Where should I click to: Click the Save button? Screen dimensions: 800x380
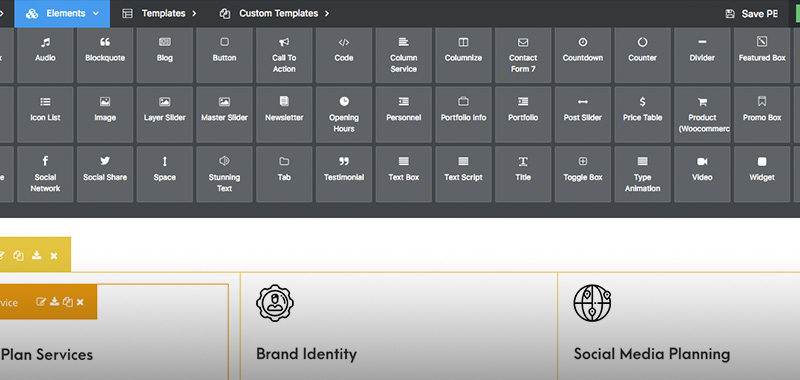tap(752, 14)
